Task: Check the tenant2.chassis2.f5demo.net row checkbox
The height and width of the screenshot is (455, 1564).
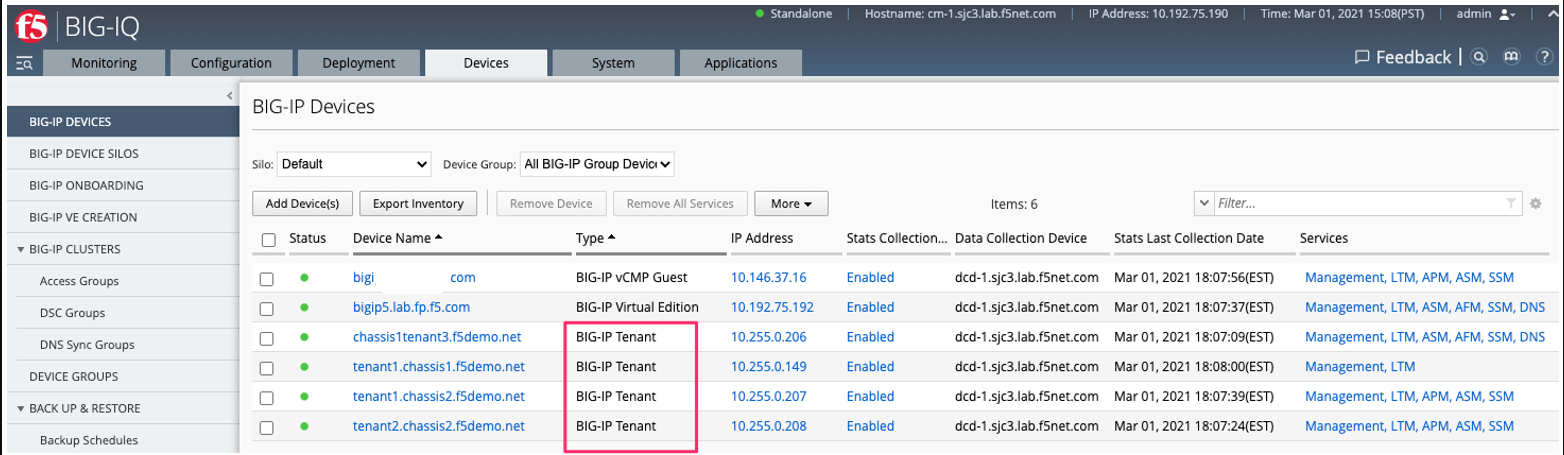Action: coord(267,428)
